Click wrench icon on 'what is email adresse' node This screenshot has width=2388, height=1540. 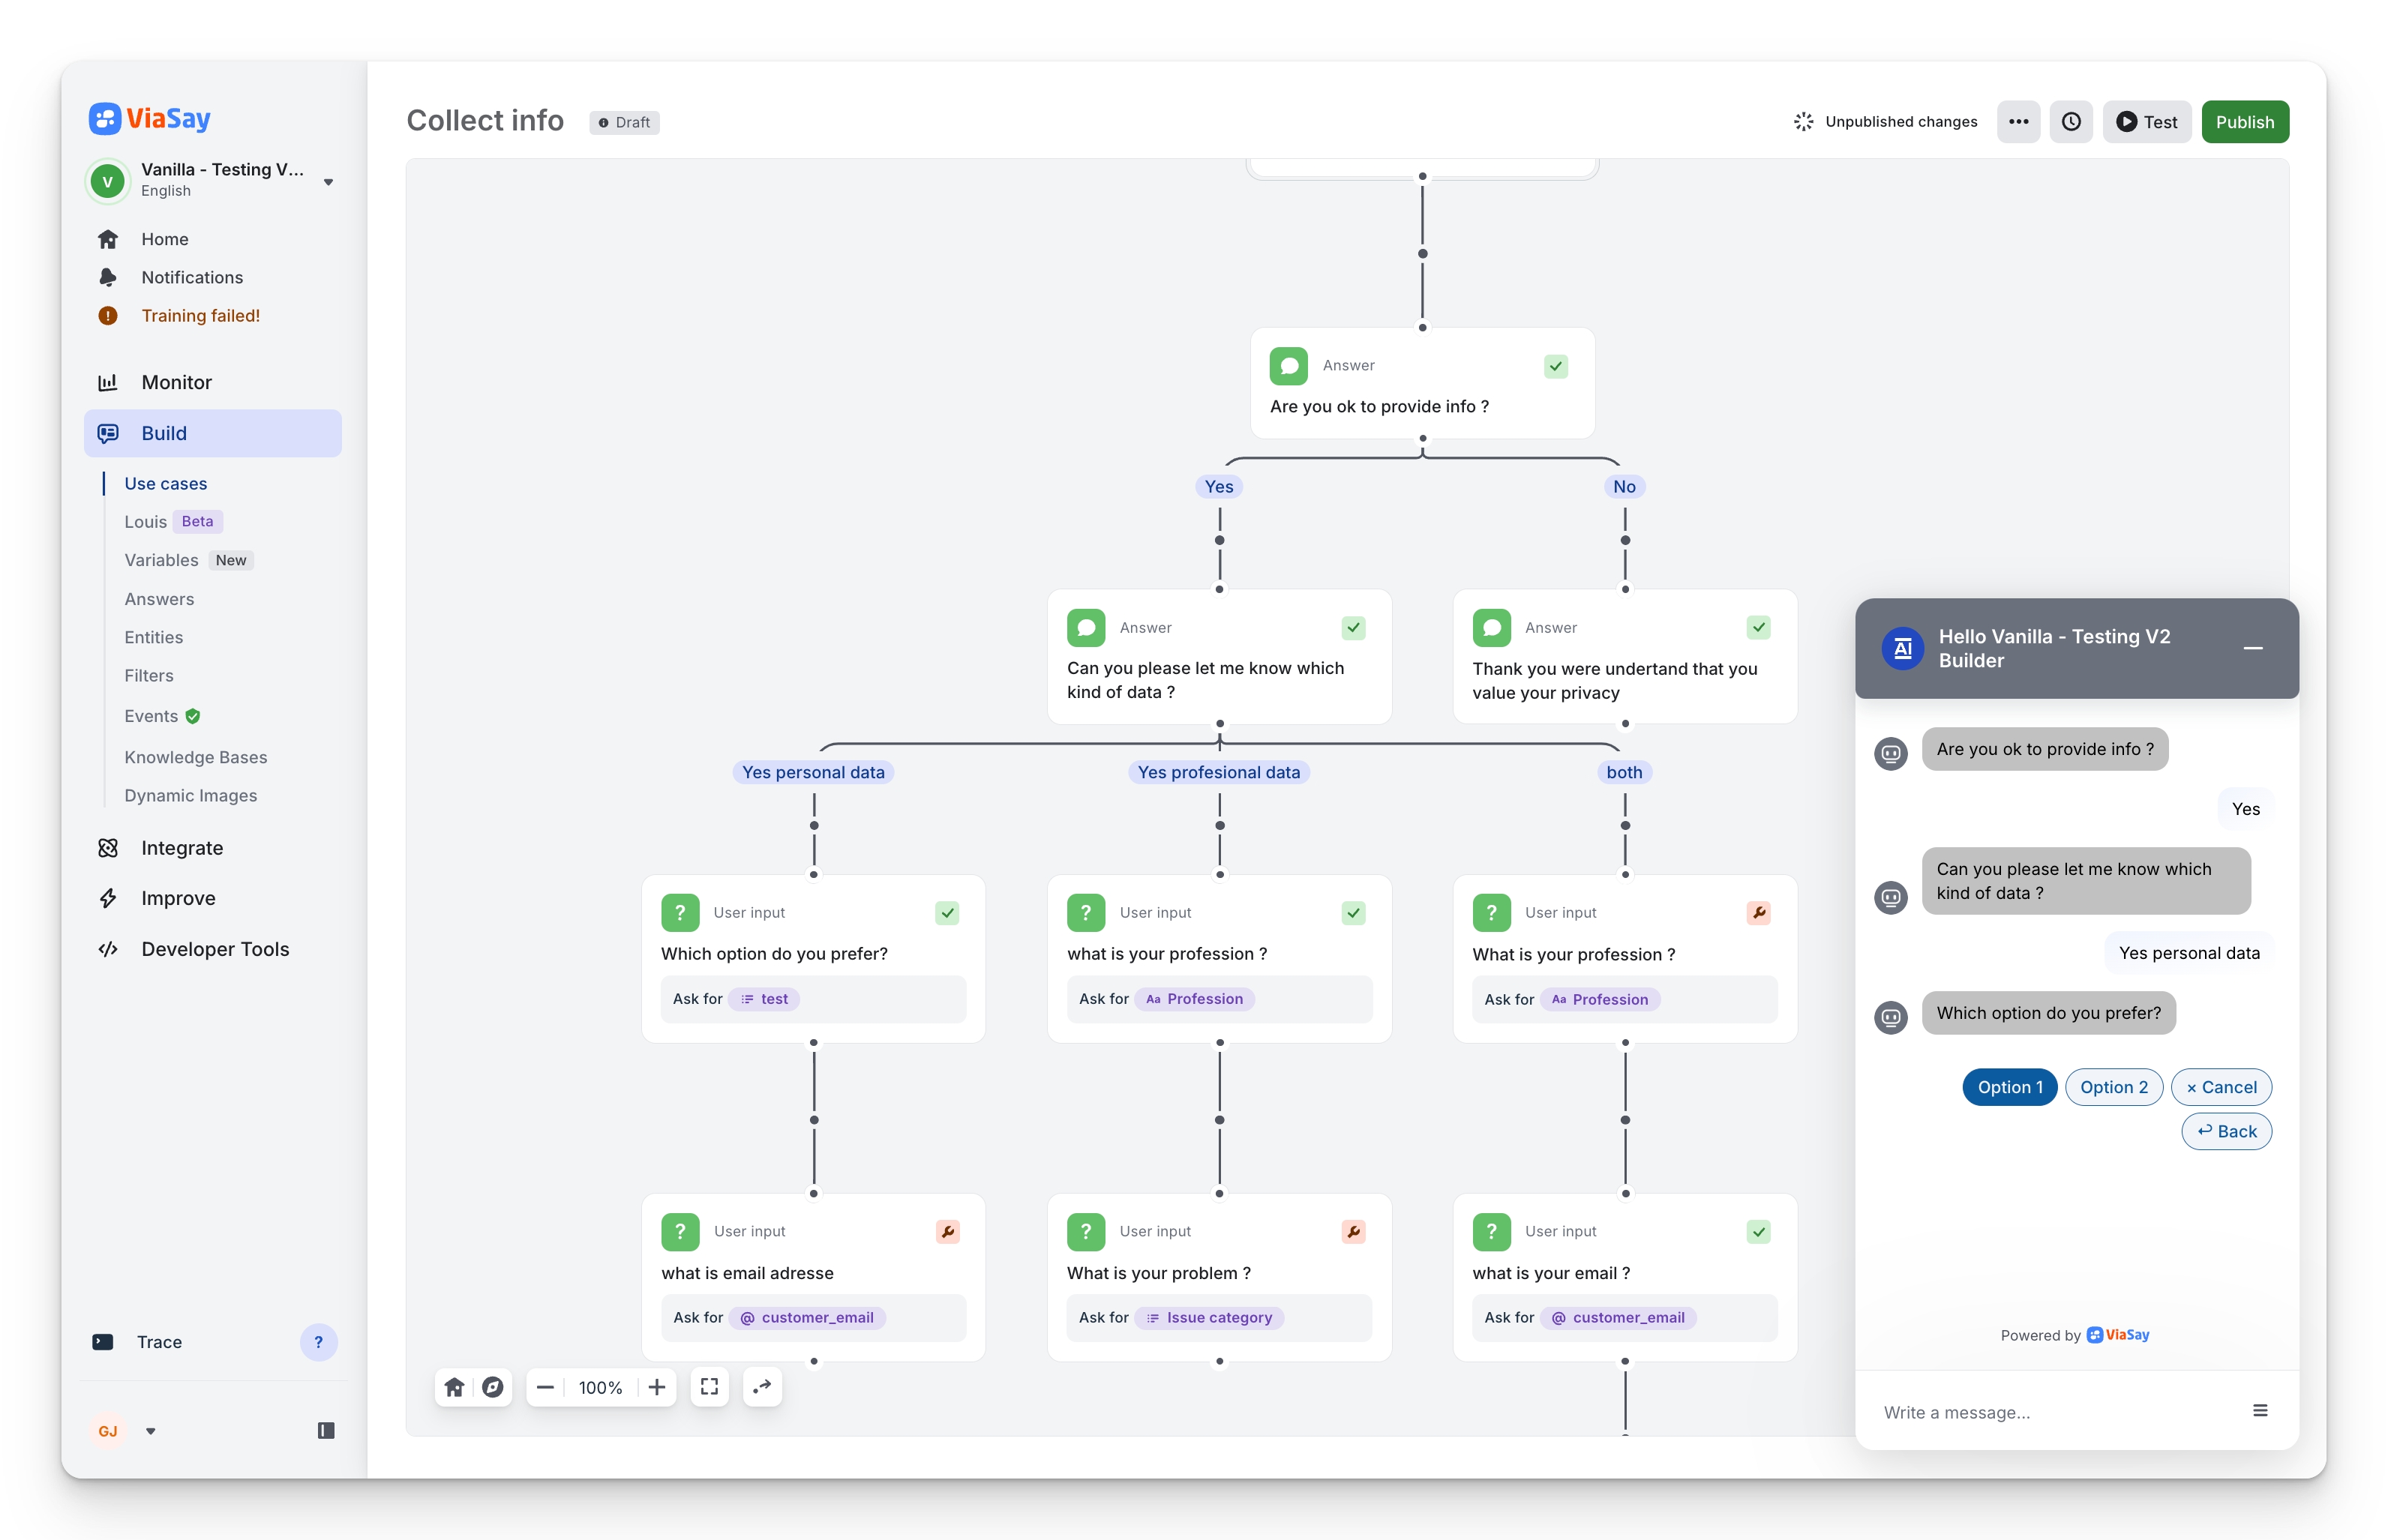click(x=947, y=1232)
